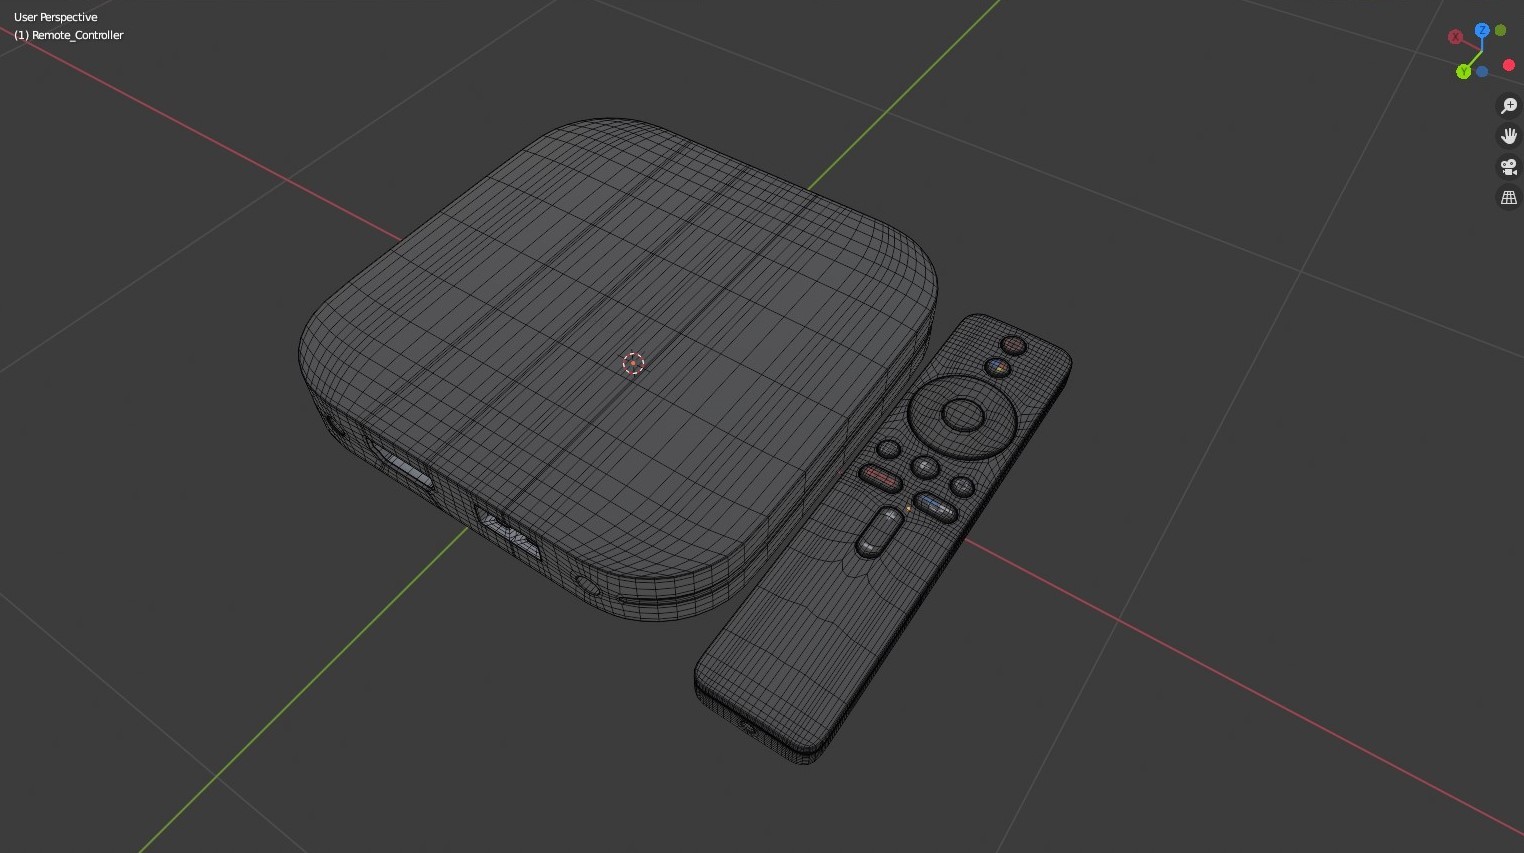Screen dimensions: 1524x853
Task: Click the Z axis ball on the navigation gizmo
Action: [x=1482, y=31]
